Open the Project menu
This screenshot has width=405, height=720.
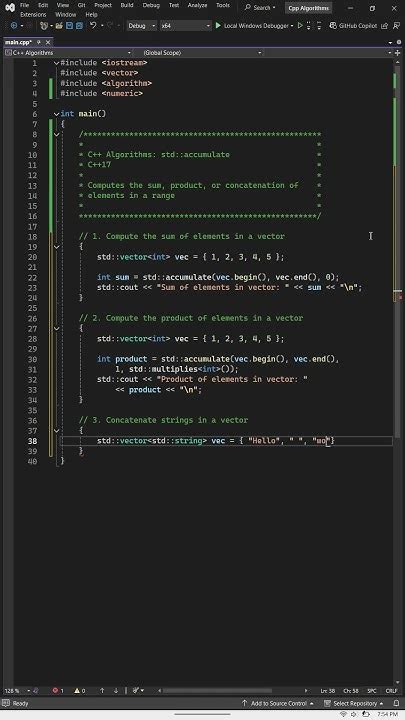pyautogui.click(x=103, y=5)
